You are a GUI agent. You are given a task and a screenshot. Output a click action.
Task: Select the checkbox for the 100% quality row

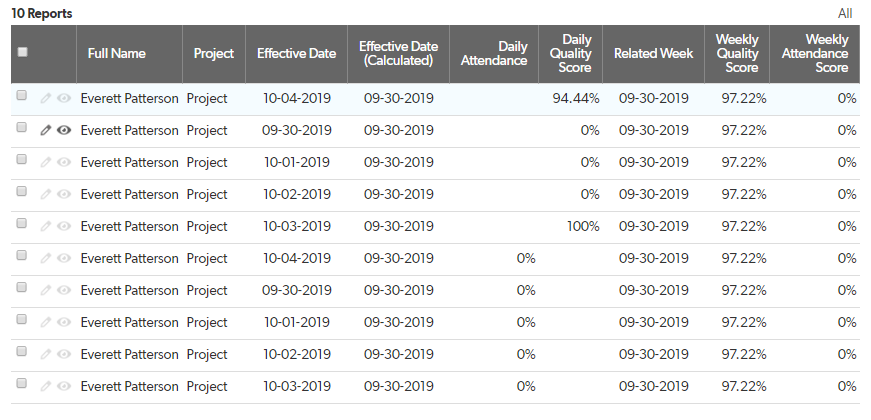tap(22, 225)
